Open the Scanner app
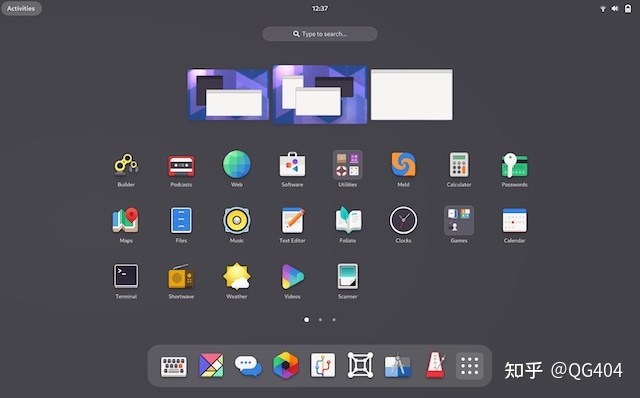 (348, 276)
